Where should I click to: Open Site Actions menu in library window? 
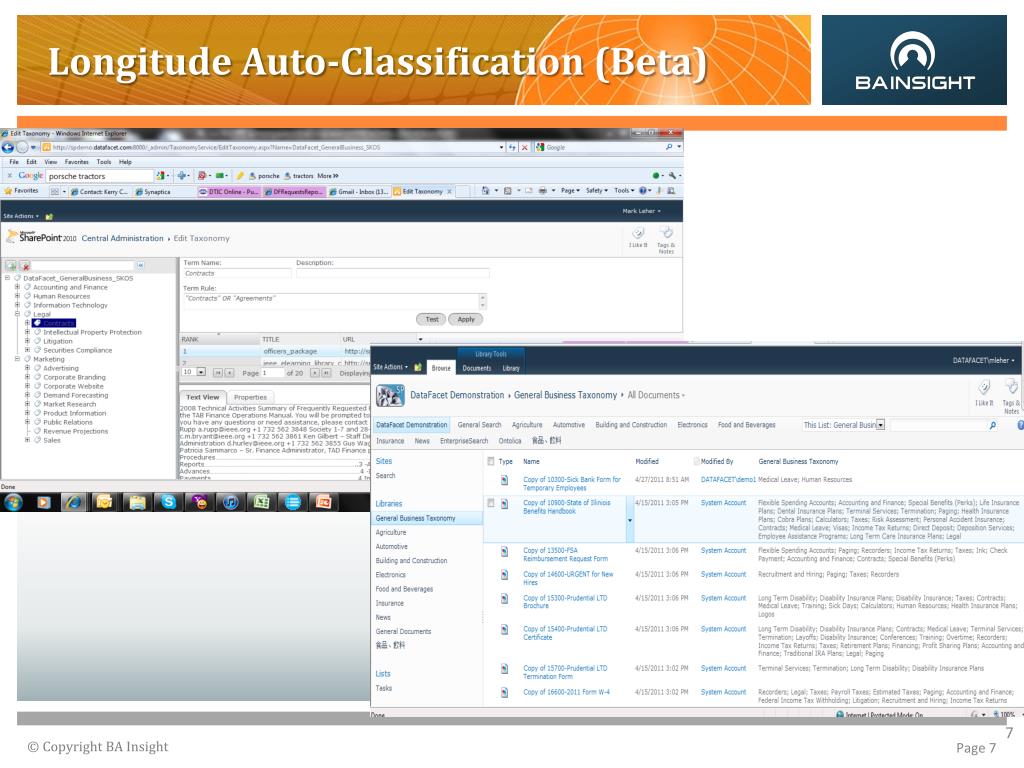pos(391,367)
